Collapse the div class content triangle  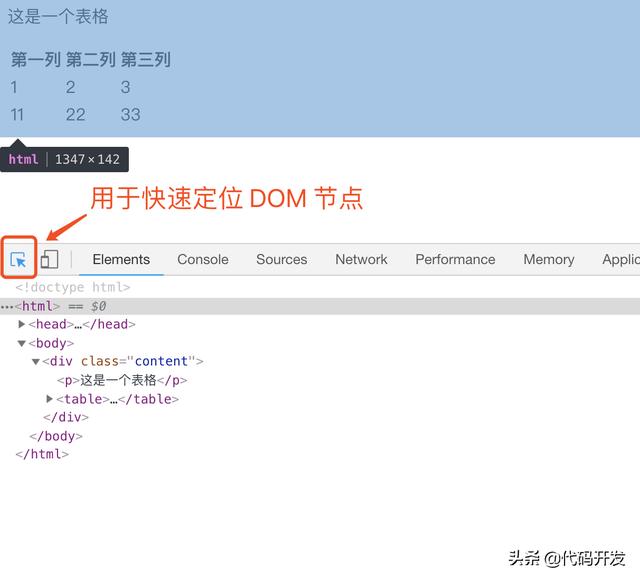pos(36,361)
